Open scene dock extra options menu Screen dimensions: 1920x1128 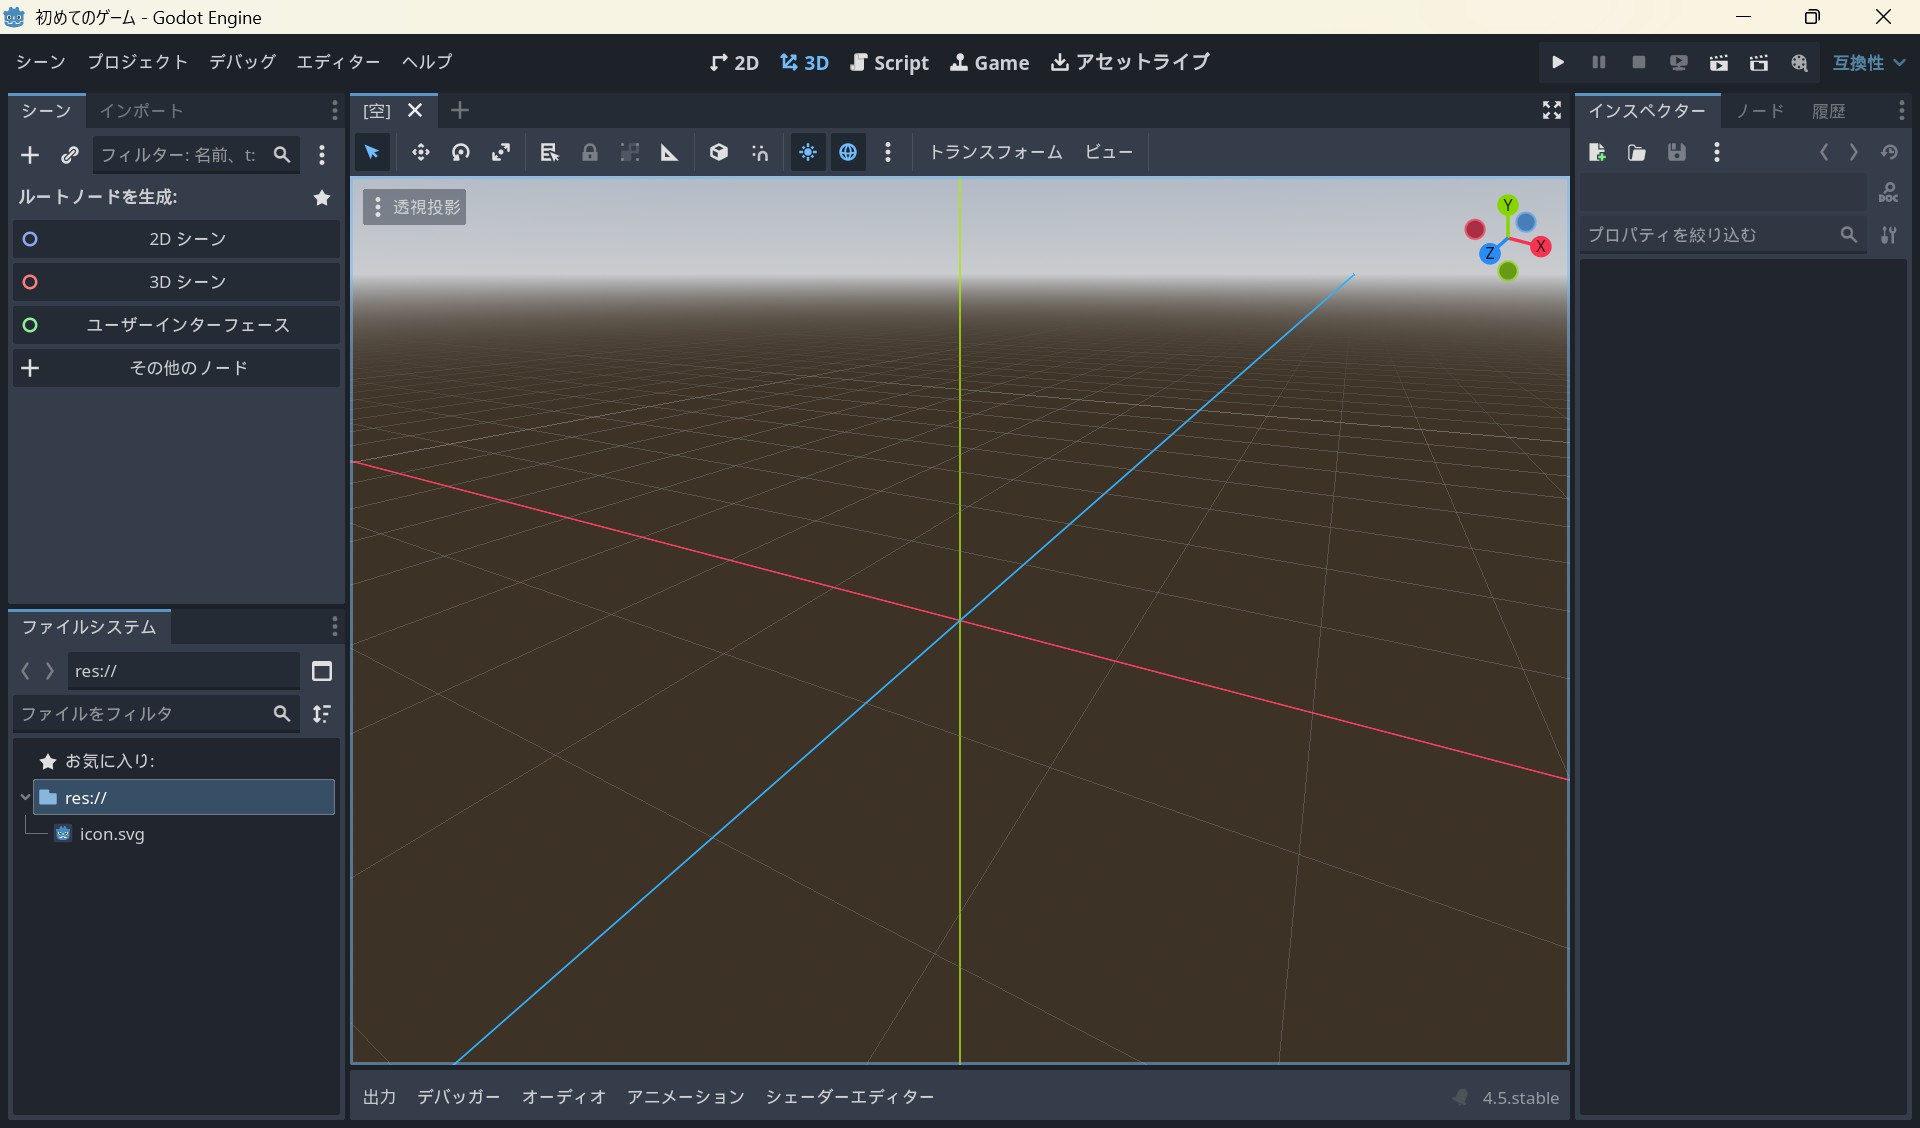tap(322, 155)
